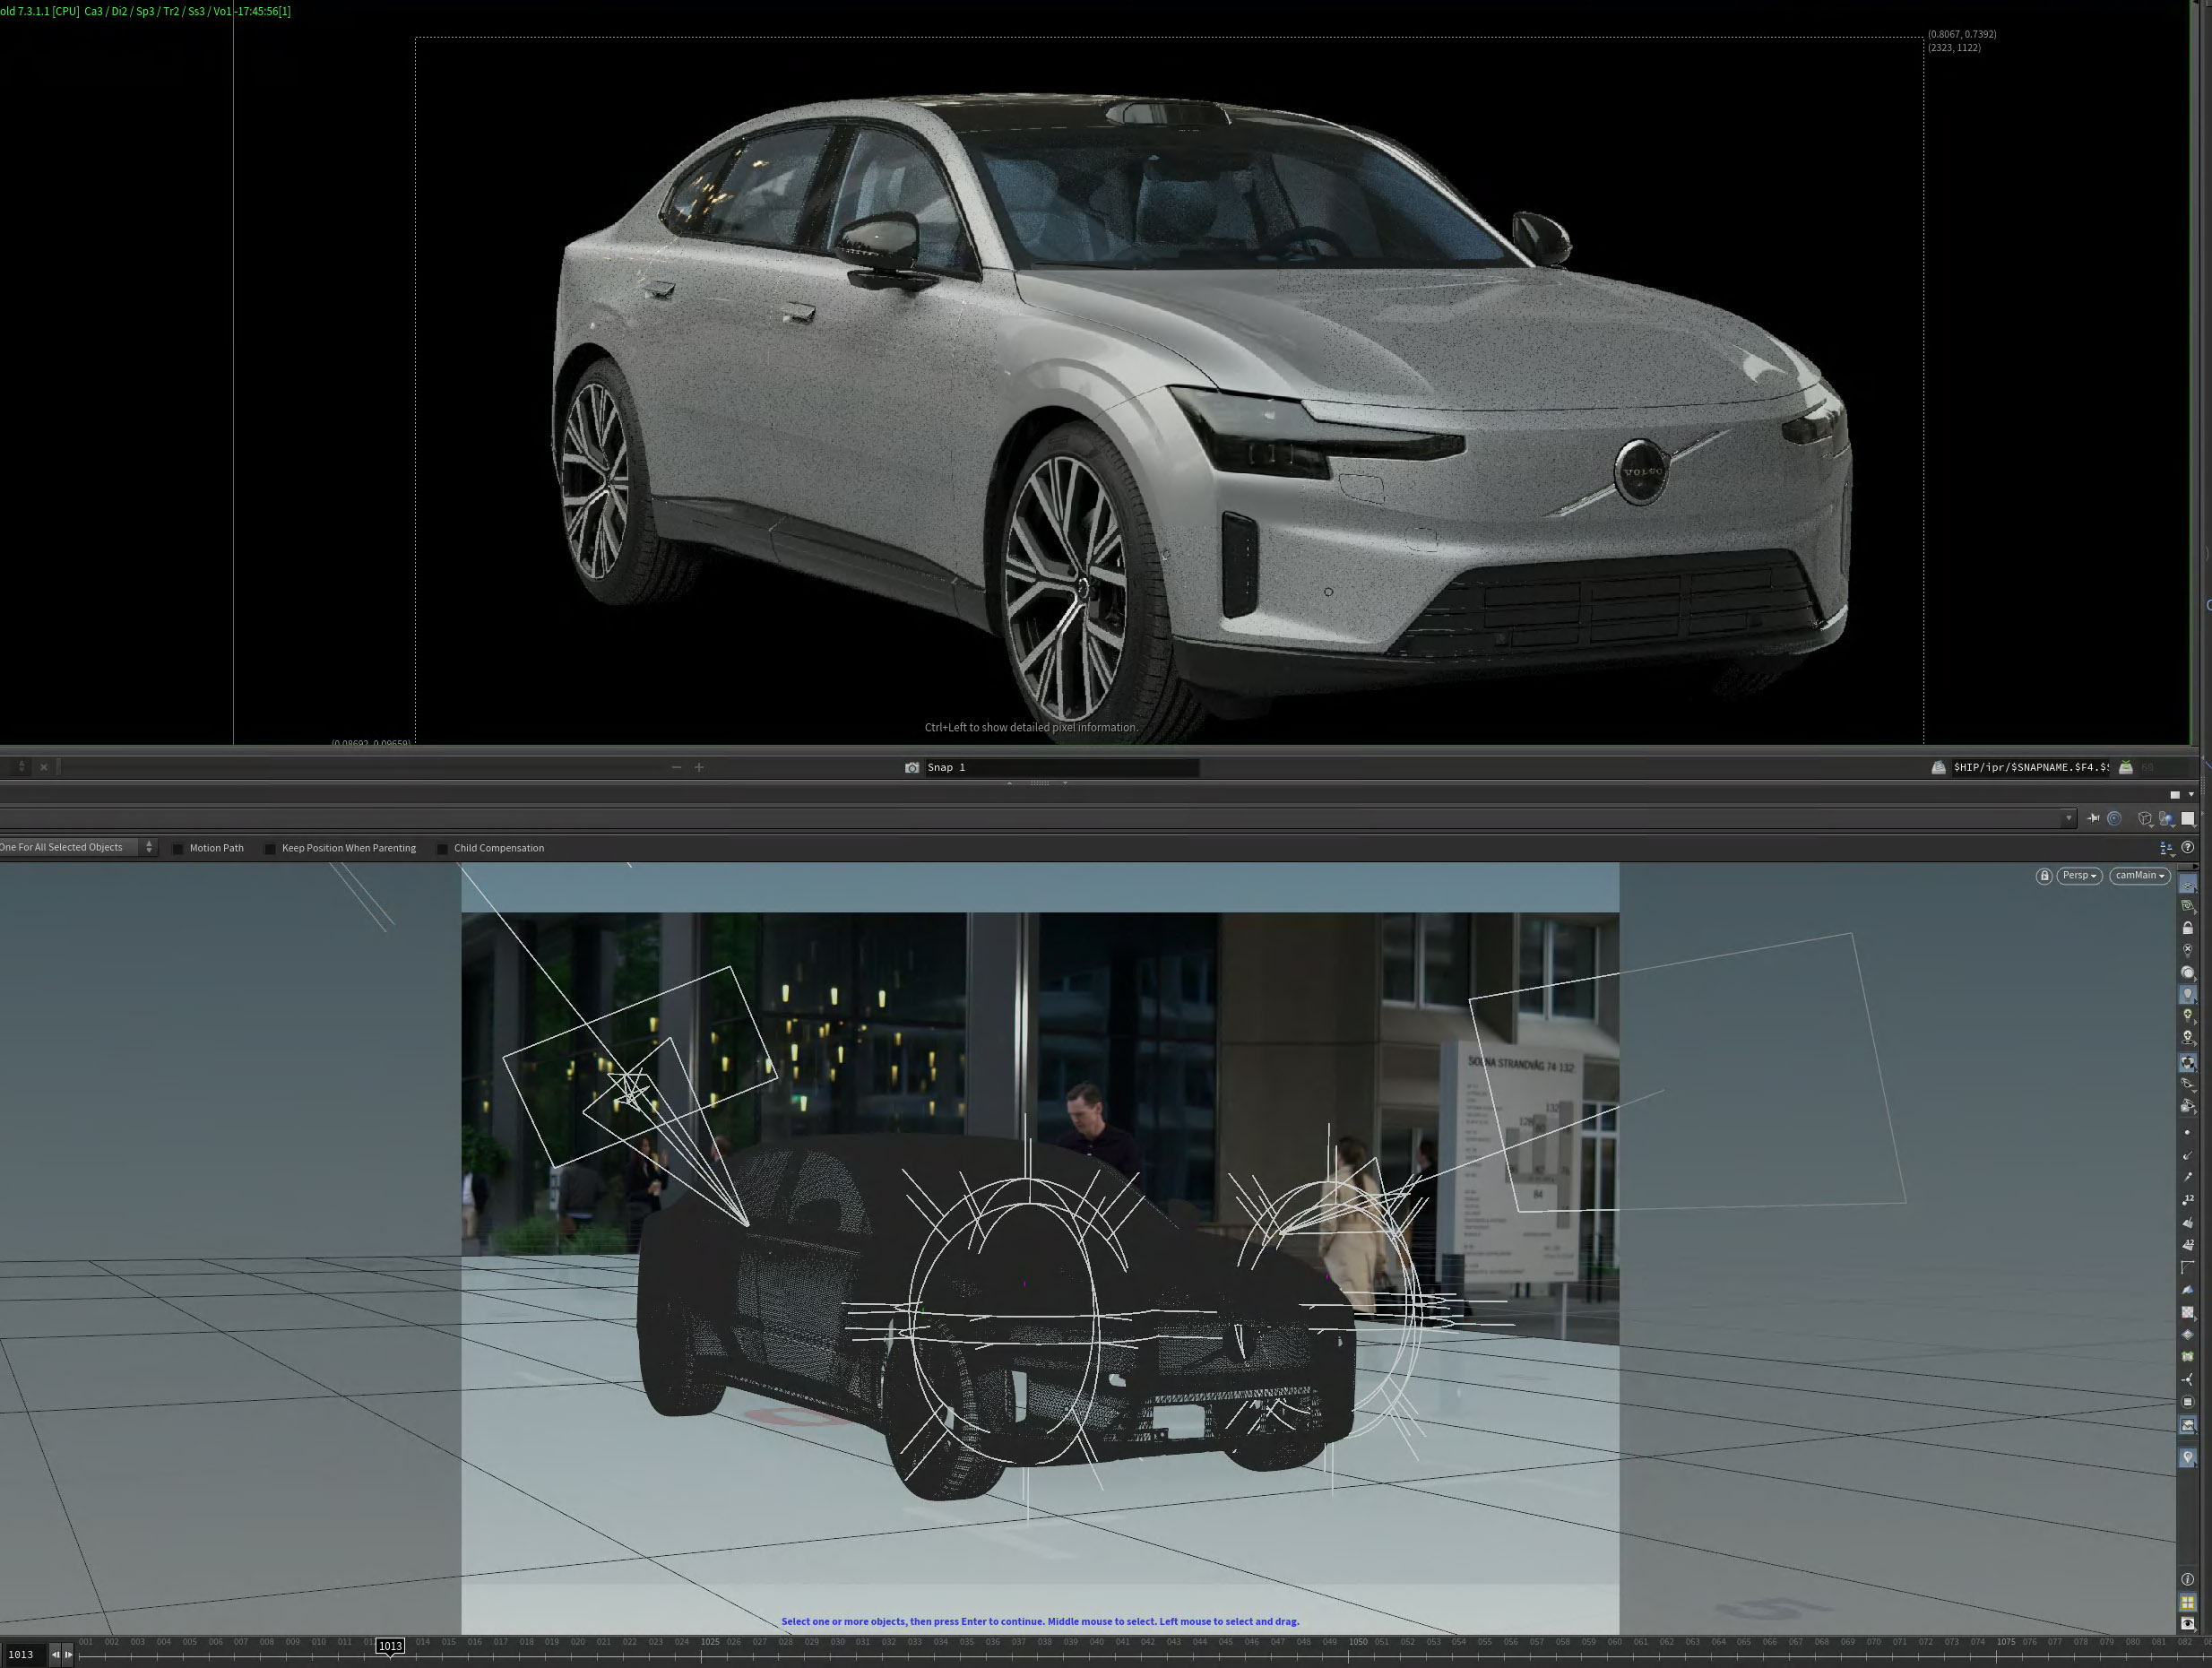
Task: Click the circled rectangle icon in right toolbar
Action: point(2187,1402)
